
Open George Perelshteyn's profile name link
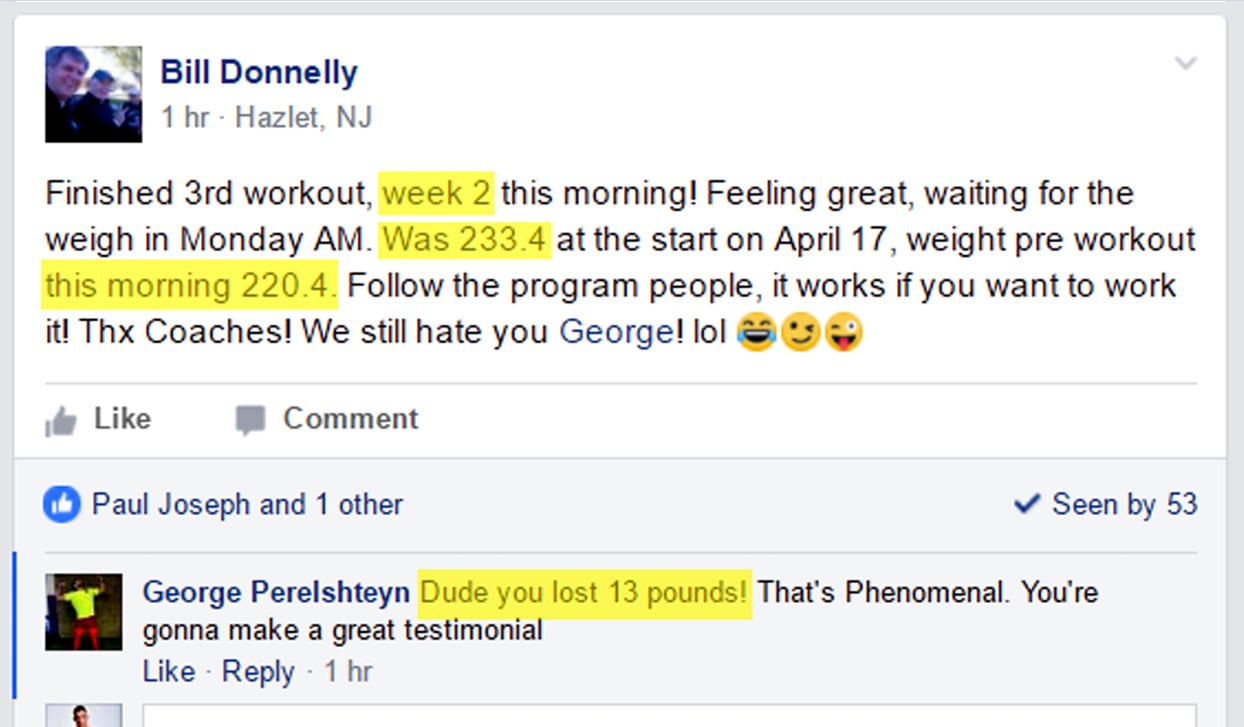pyautogui.click(x=276, y=592)
